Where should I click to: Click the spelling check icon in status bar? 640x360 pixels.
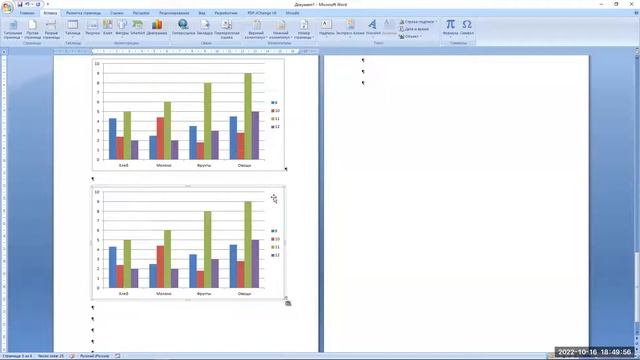[x=72, y=356]
